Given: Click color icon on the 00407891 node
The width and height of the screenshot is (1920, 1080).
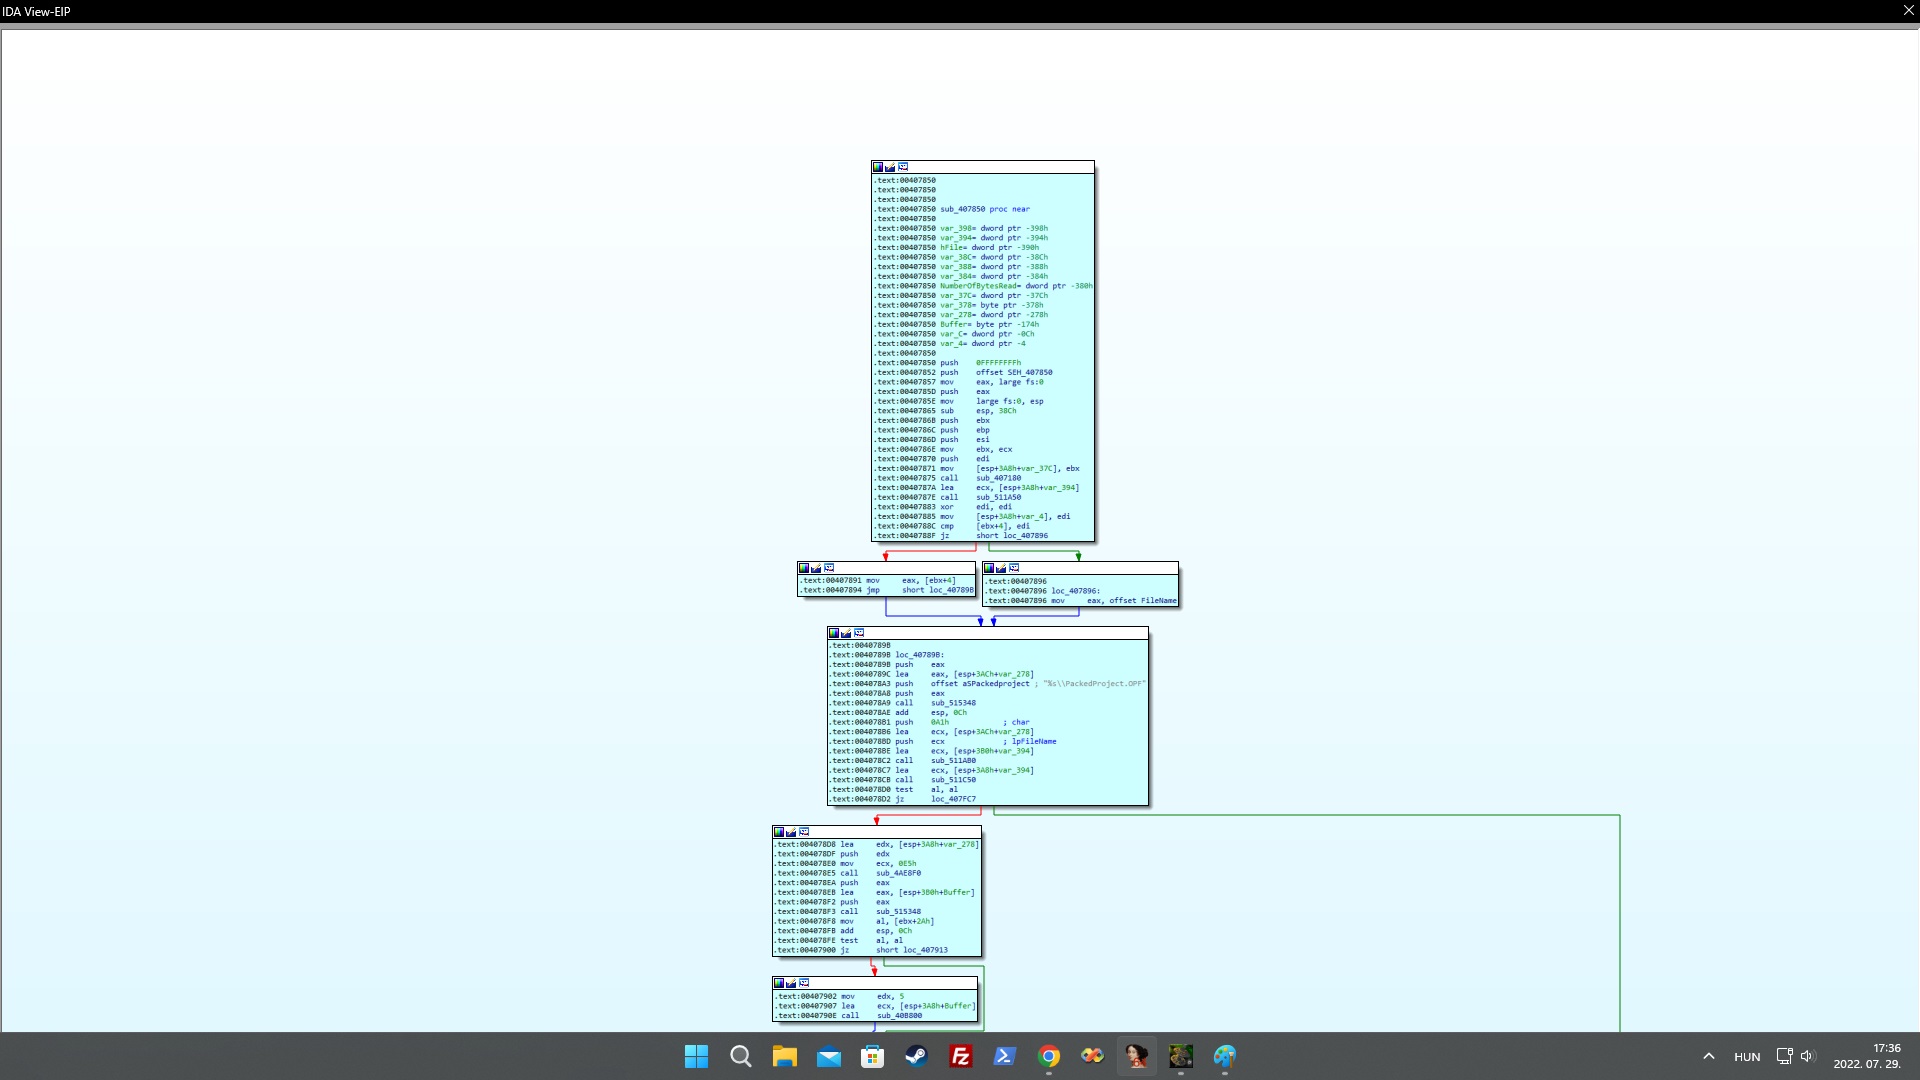Looking at the screenshot, I should click(804, 568).
